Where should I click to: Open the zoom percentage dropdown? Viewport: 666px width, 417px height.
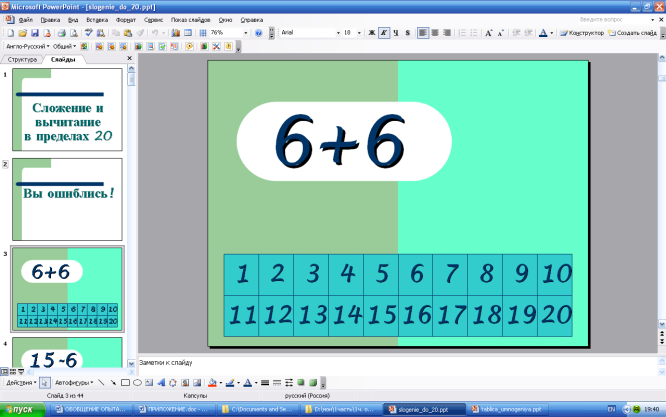[244, 33]
